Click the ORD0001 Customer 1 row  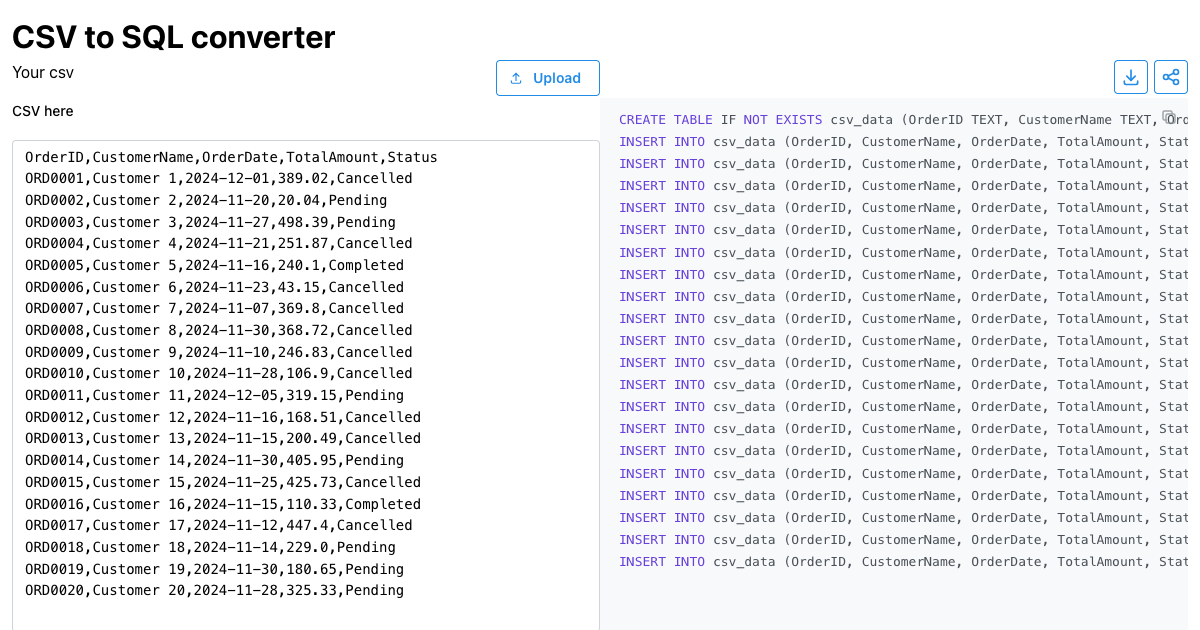click(218, 179)
